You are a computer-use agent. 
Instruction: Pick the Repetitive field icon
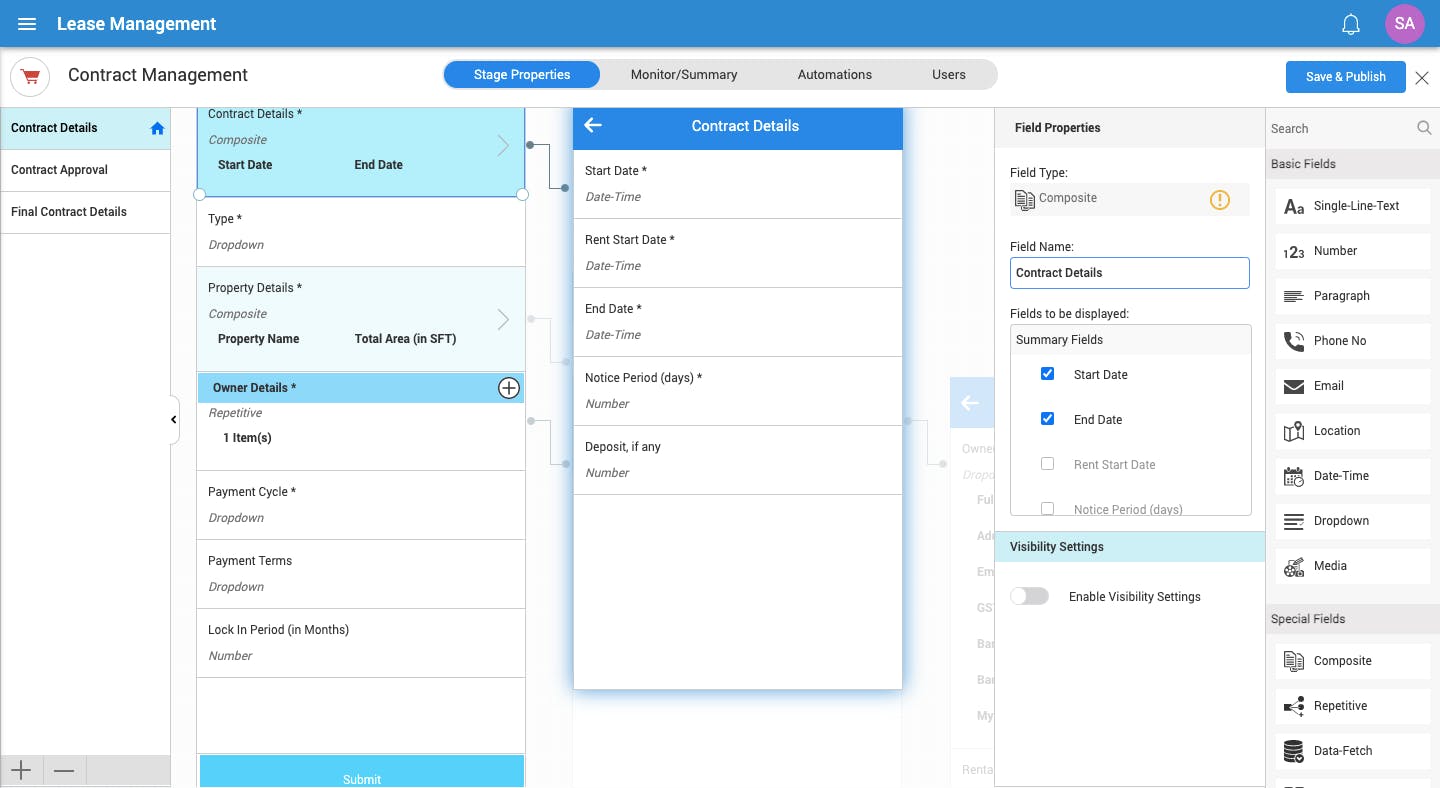coord(1294,707)
